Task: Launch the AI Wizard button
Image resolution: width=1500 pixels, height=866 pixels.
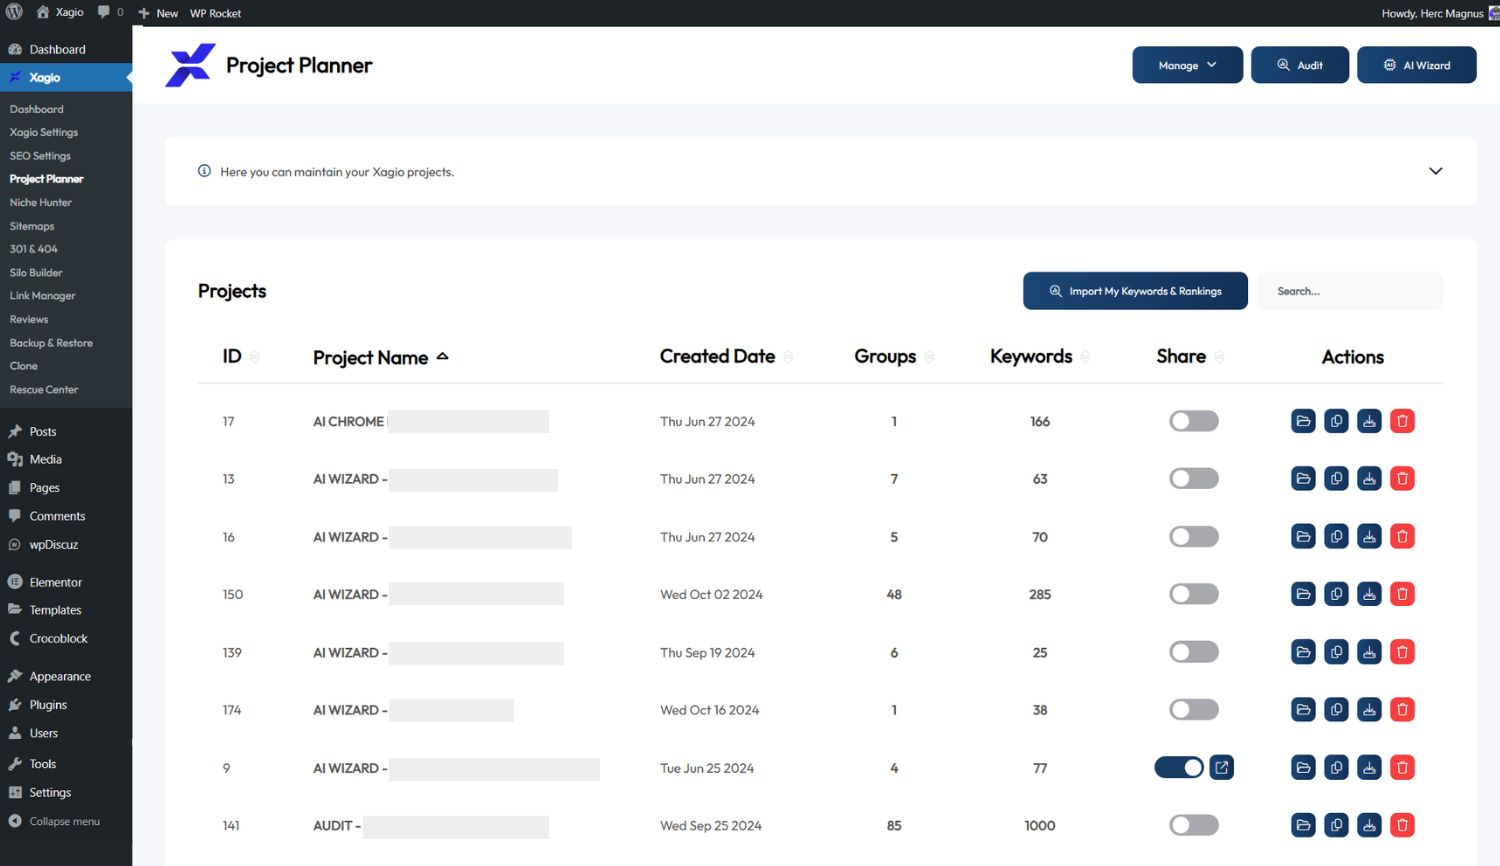Action: point(1416,65)
